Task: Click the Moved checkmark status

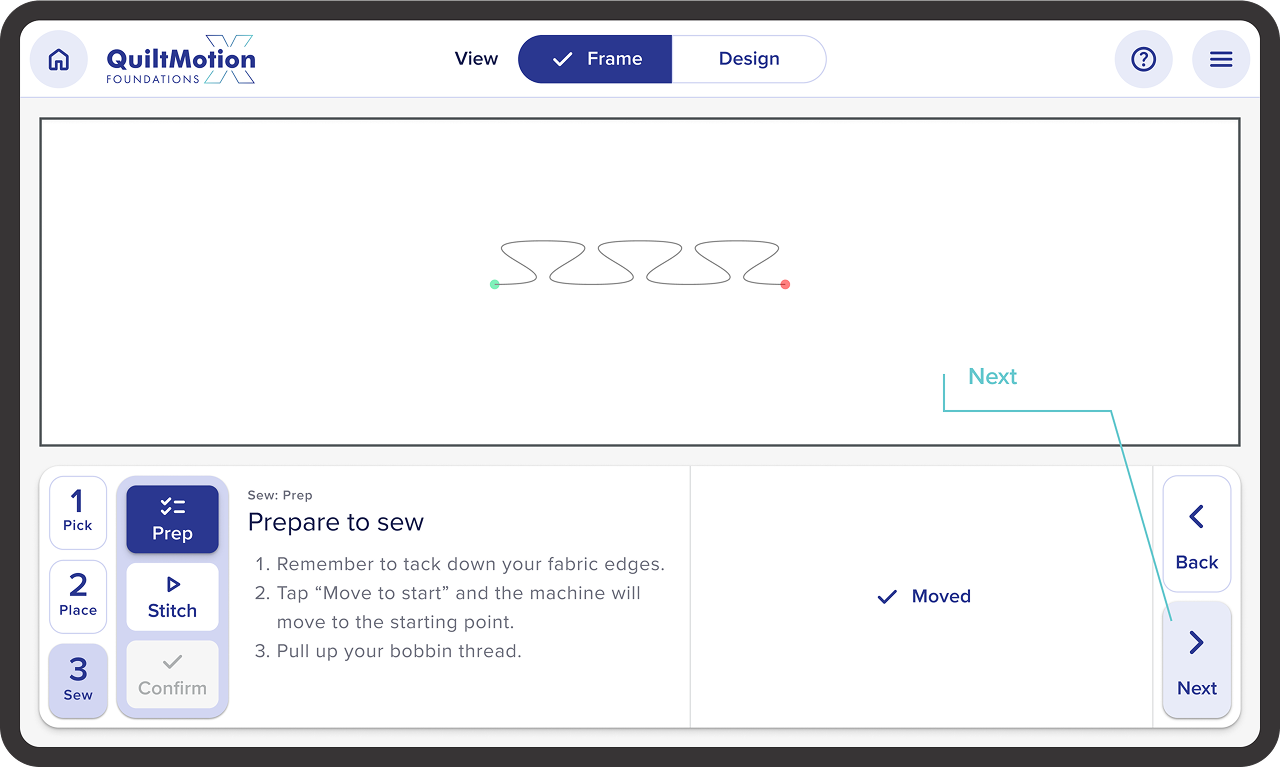Action: tap(923, 597)
